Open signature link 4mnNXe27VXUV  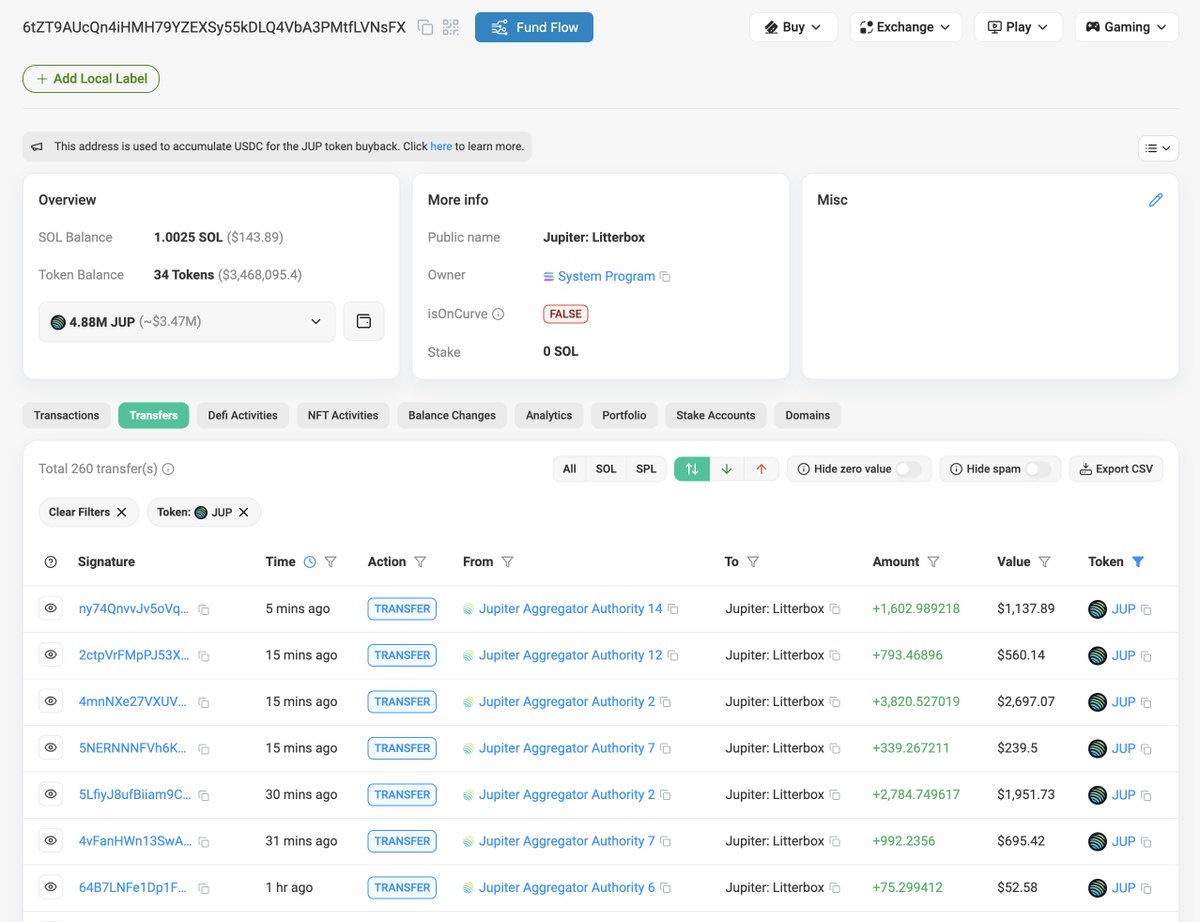[133, 702]
